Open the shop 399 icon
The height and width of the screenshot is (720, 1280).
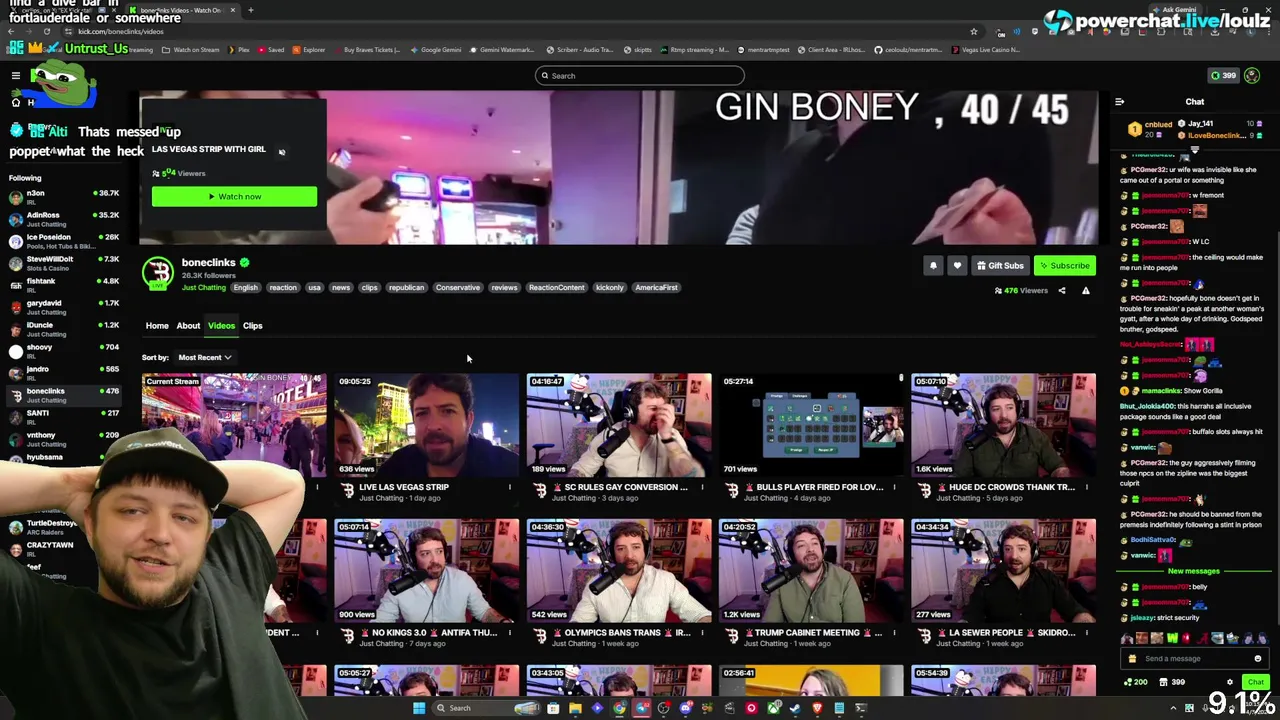click(1172, 682)
